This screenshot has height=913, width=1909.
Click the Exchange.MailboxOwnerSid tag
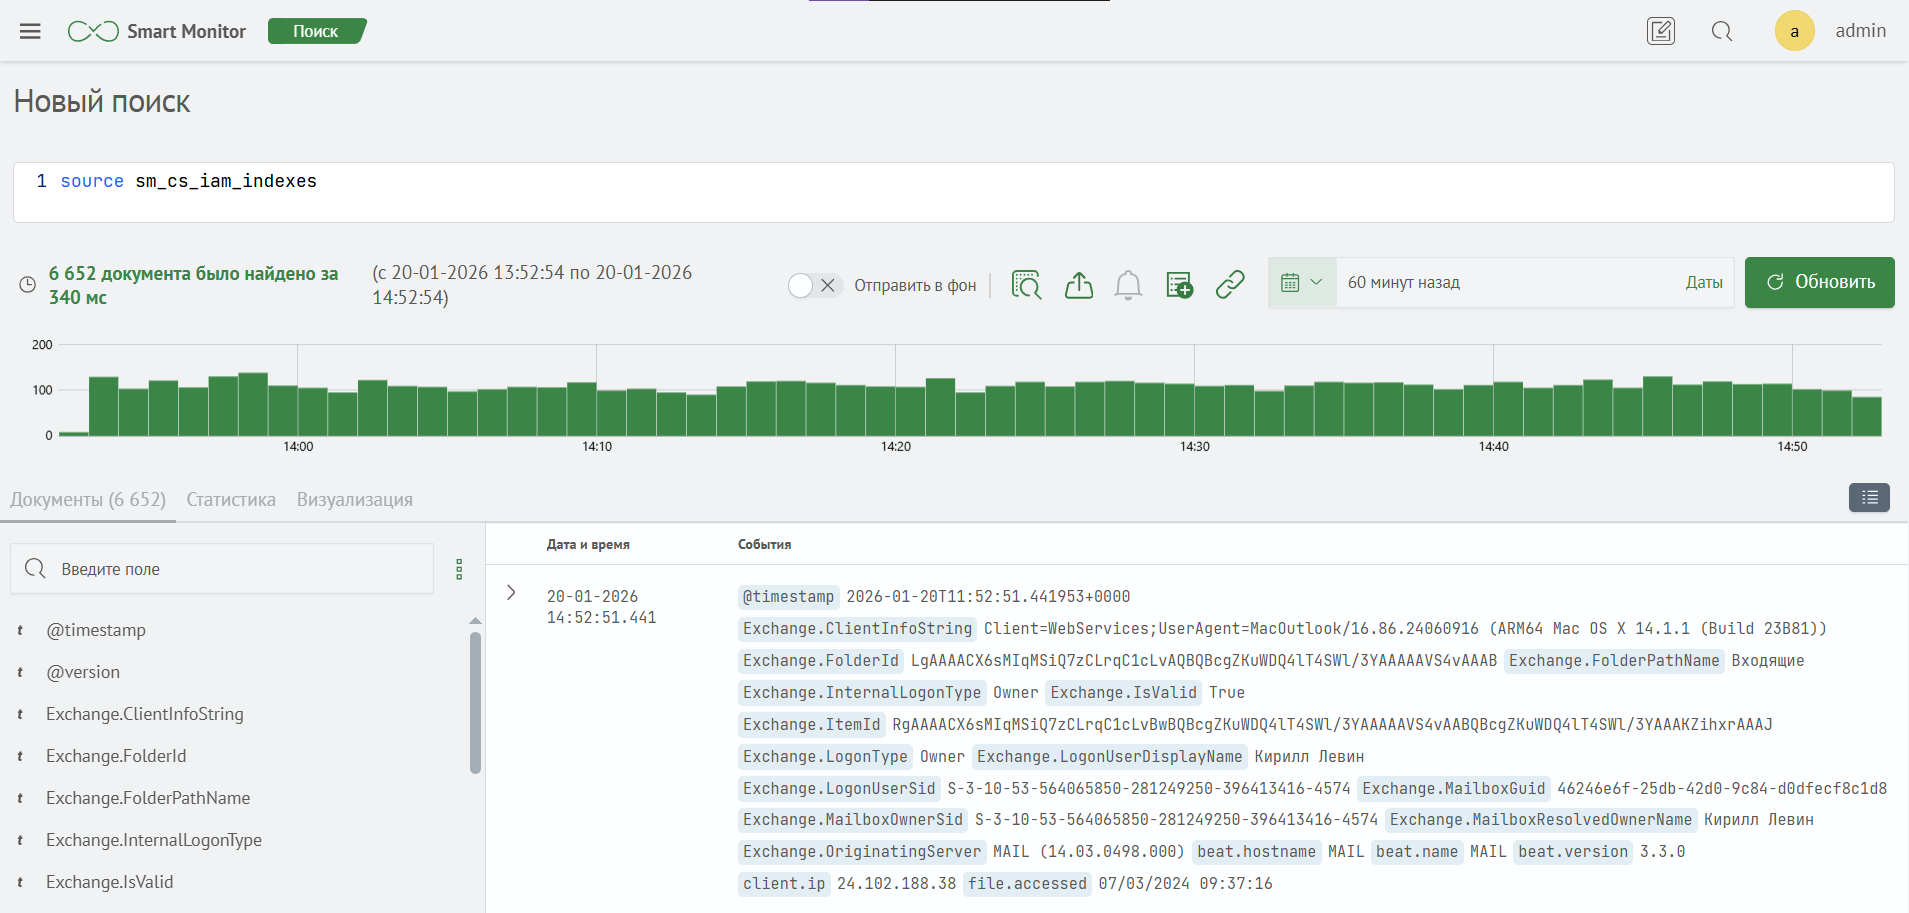coord(853,820)
